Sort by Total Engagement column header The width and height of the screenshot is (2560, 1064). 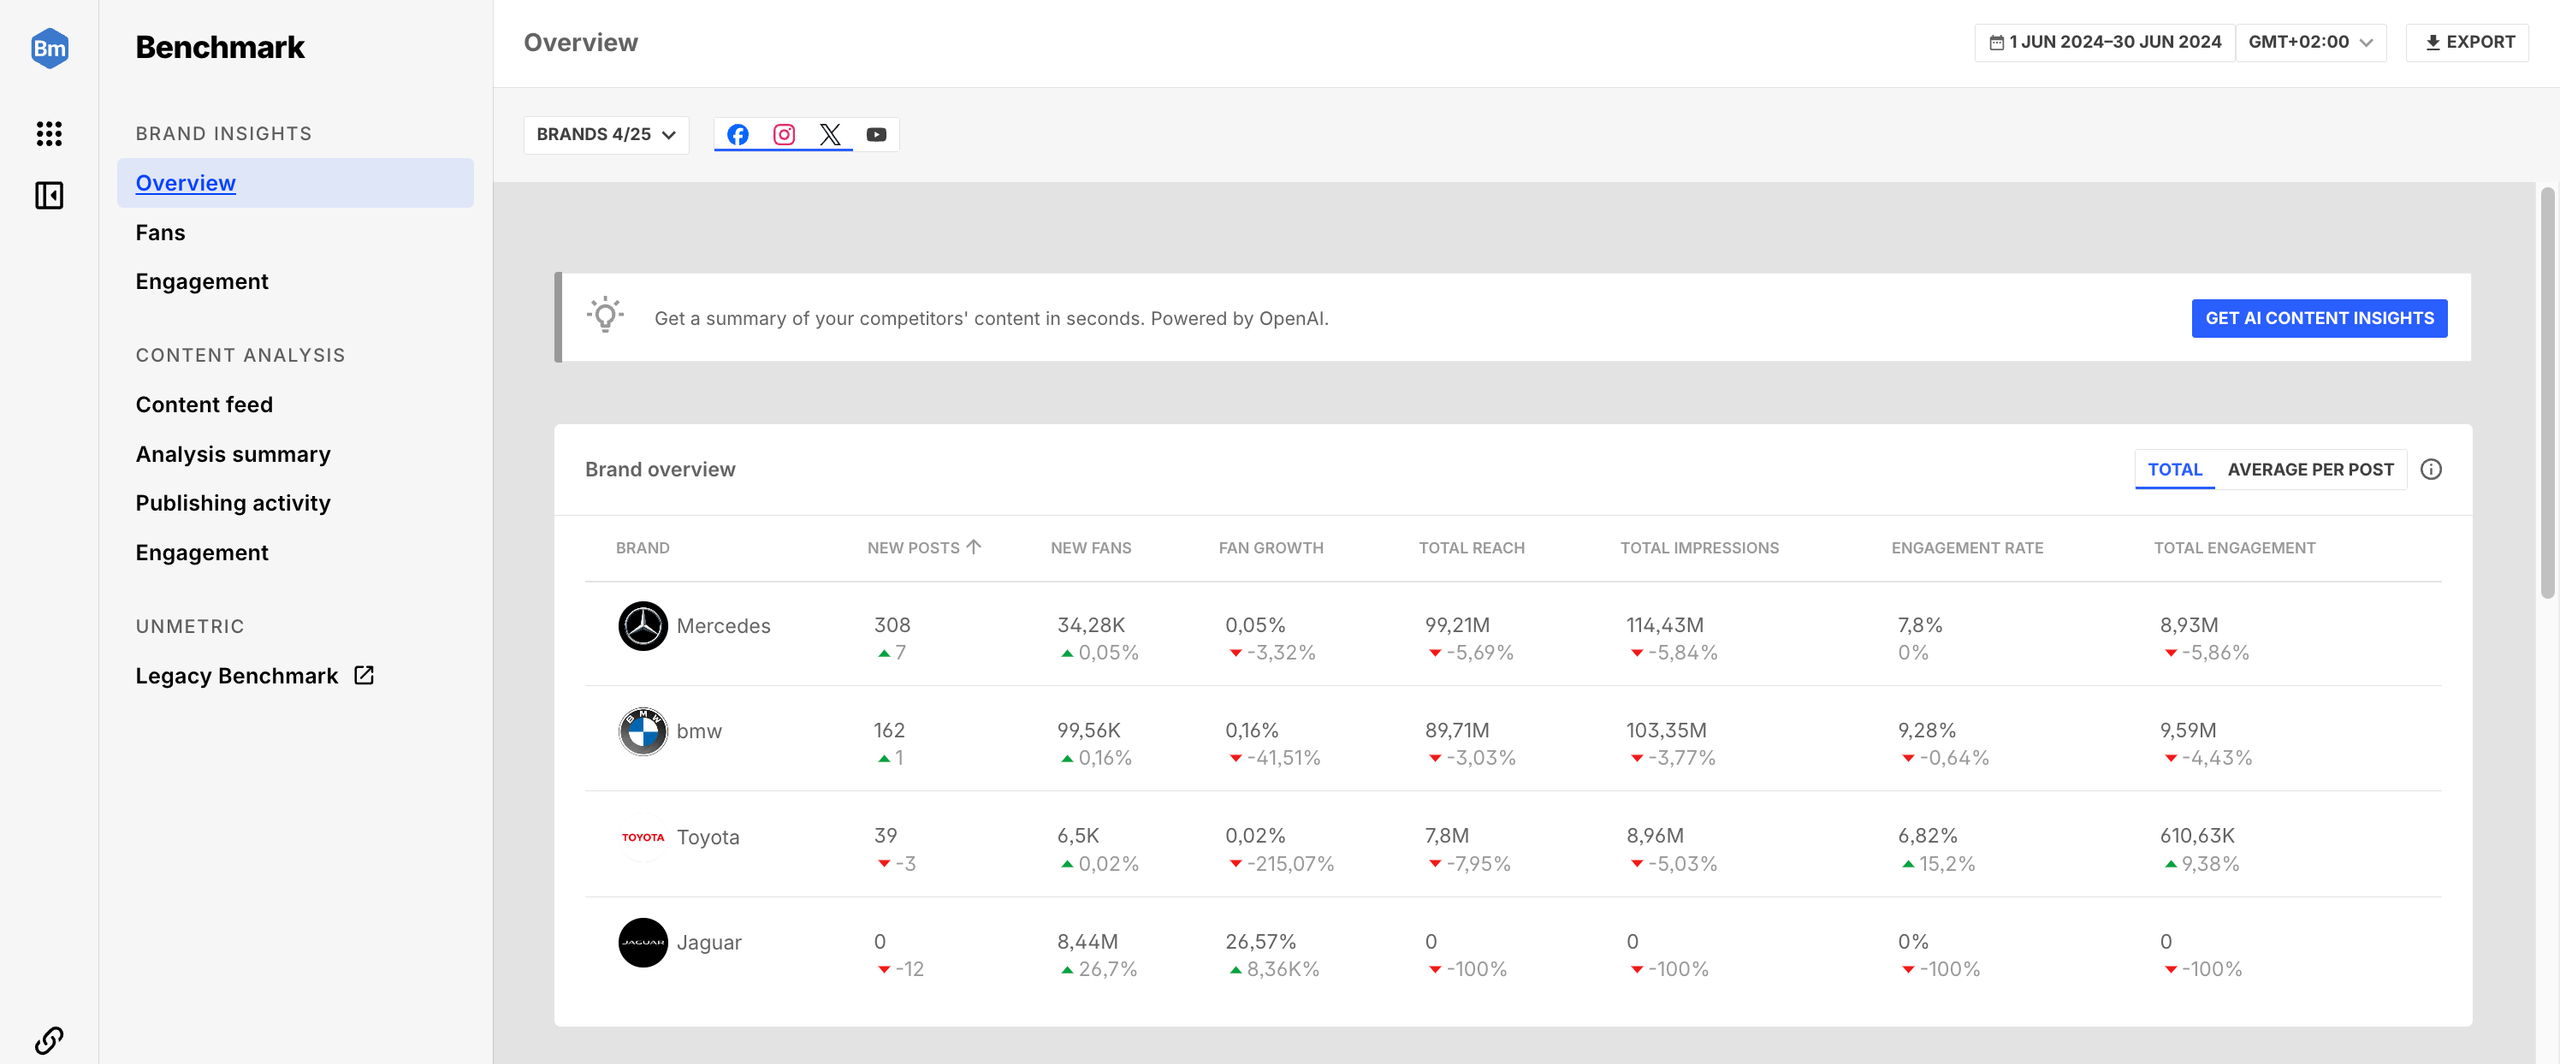(2234, 548)
